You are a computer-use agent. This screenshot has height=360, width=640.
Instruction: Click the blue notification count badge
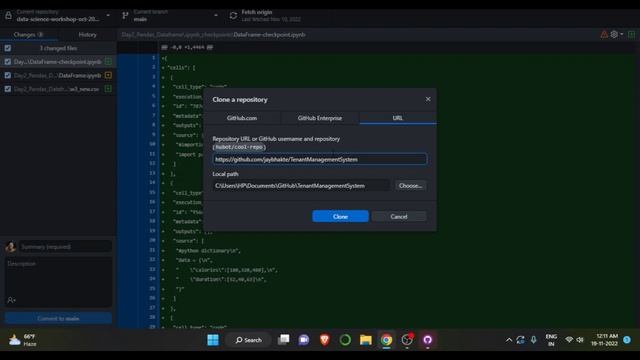(627, 340)
